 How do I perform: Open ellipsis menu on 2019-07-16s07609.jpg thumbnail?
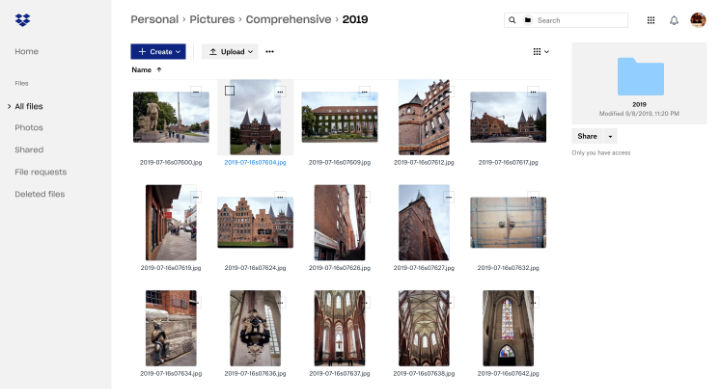click(364, 92)
